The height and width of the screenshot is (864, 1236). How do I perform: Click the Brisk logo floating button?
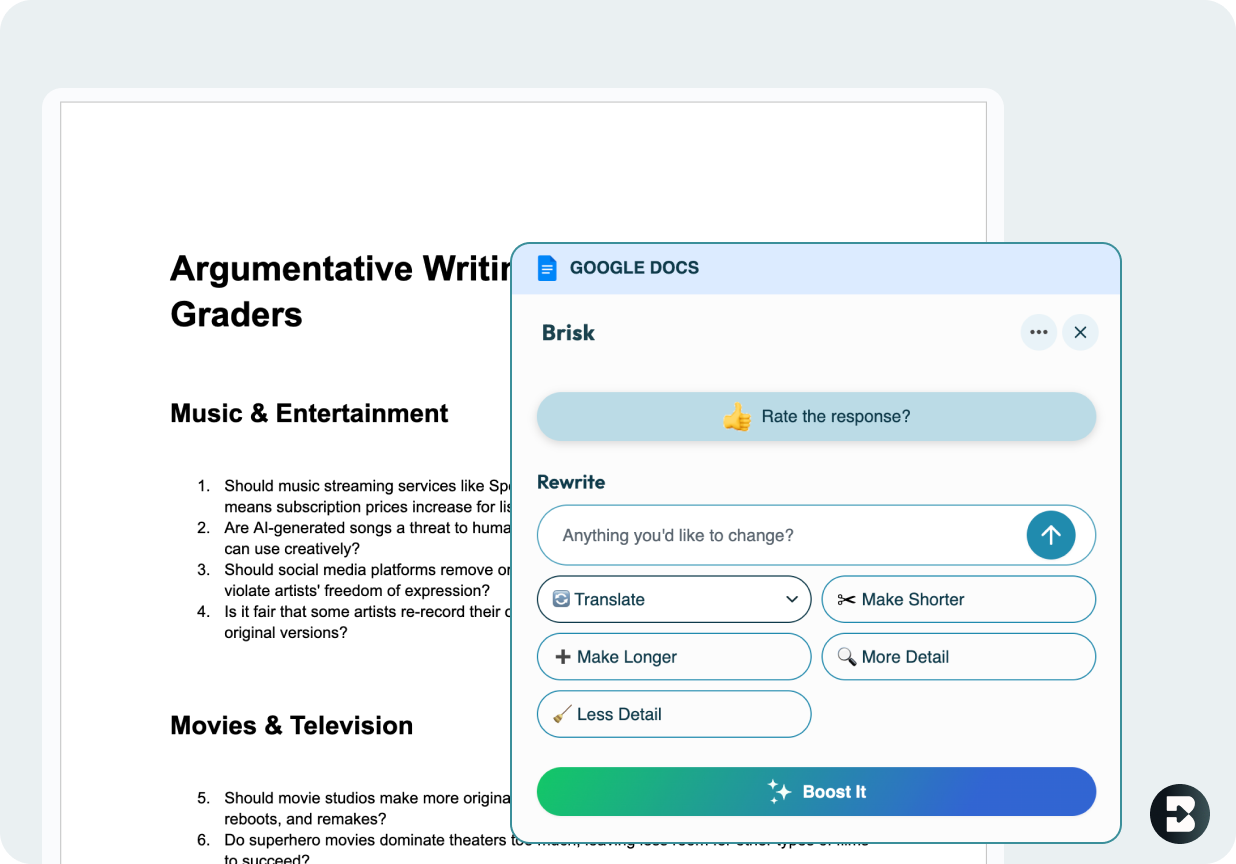pyautogui.click(x=1180, y=814)
